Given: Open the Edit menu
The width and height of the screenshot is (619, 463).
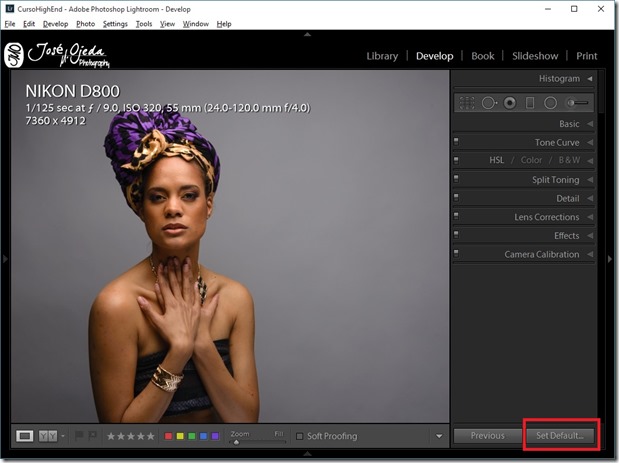Looking at the screenshot, I should [x=29, y=24].
